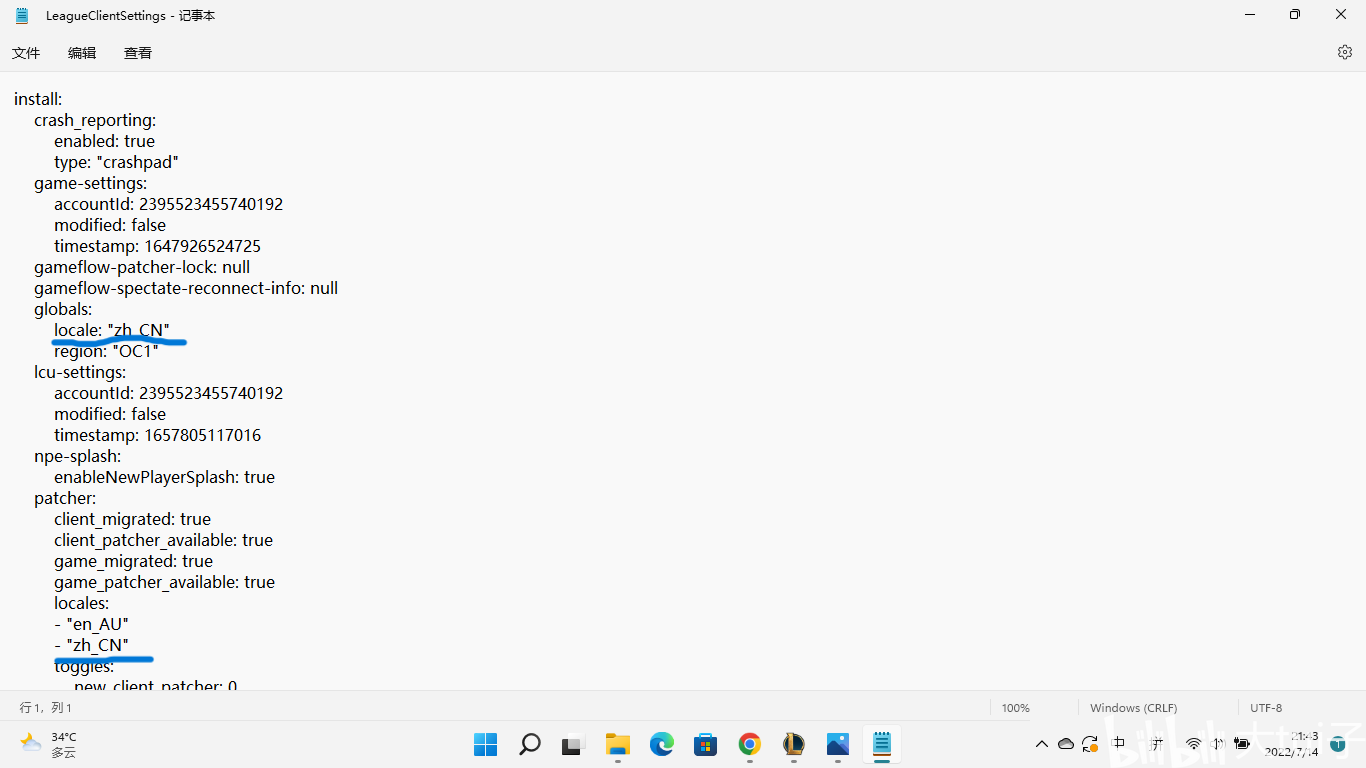Open the battery status tray icon
The image size is (1366, 768).
(1242, 744)
